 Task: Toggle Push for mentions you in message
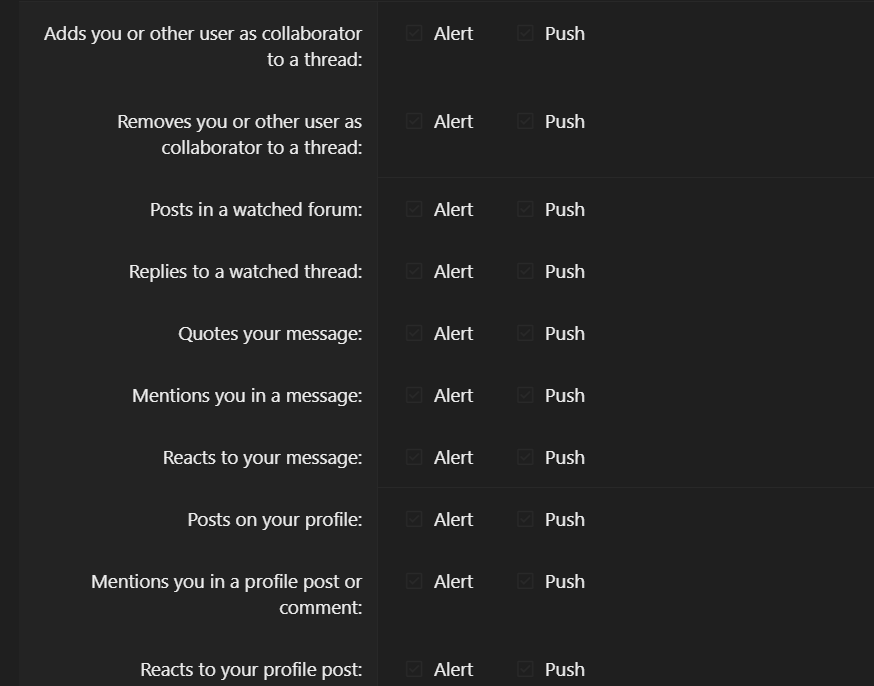click(x=526, y=396)
